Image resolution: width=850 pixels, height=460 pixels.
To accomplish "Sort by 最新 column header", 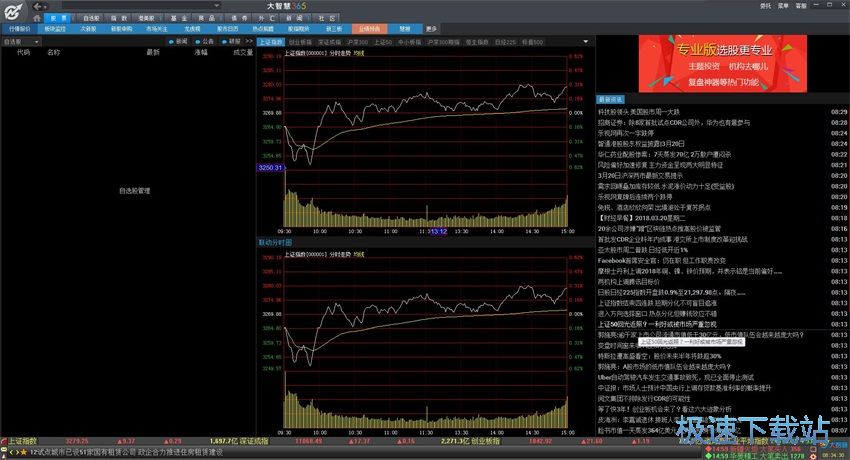I will 153,53.
